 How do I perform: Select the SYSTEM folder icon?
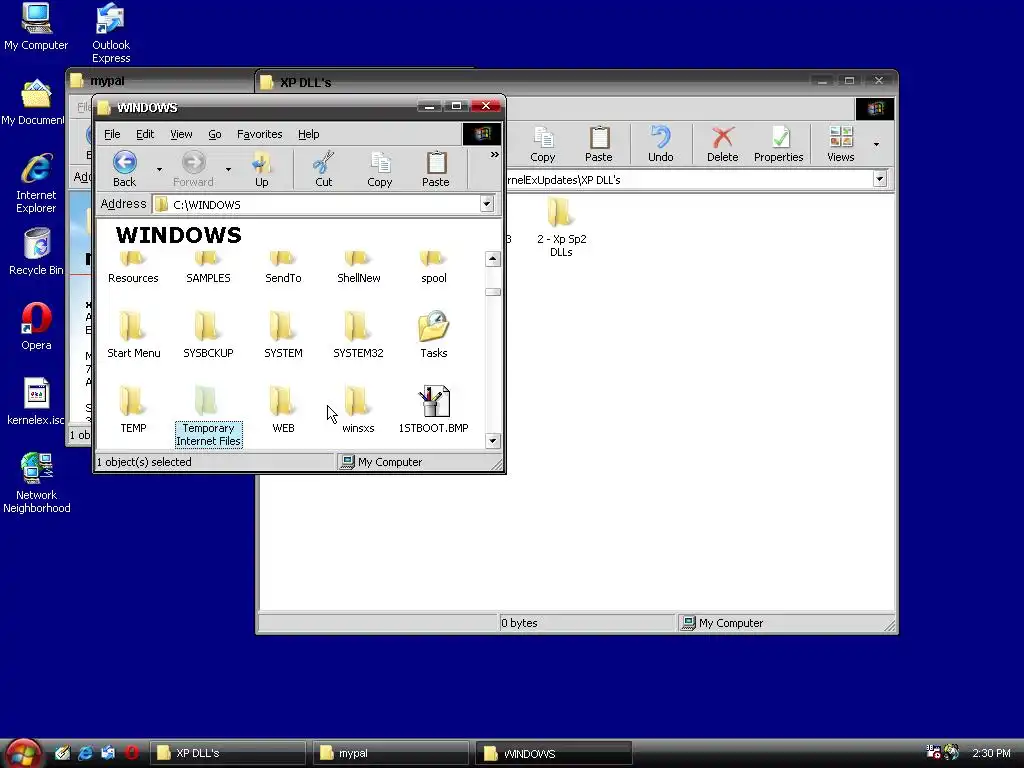[282, 326]
